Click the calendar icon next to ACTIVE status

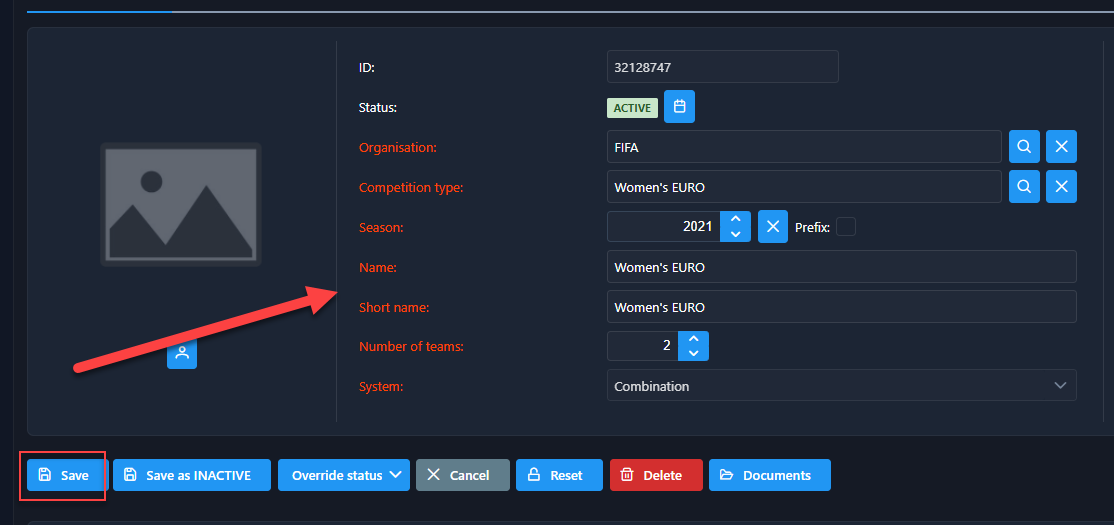tap(679, 107)
